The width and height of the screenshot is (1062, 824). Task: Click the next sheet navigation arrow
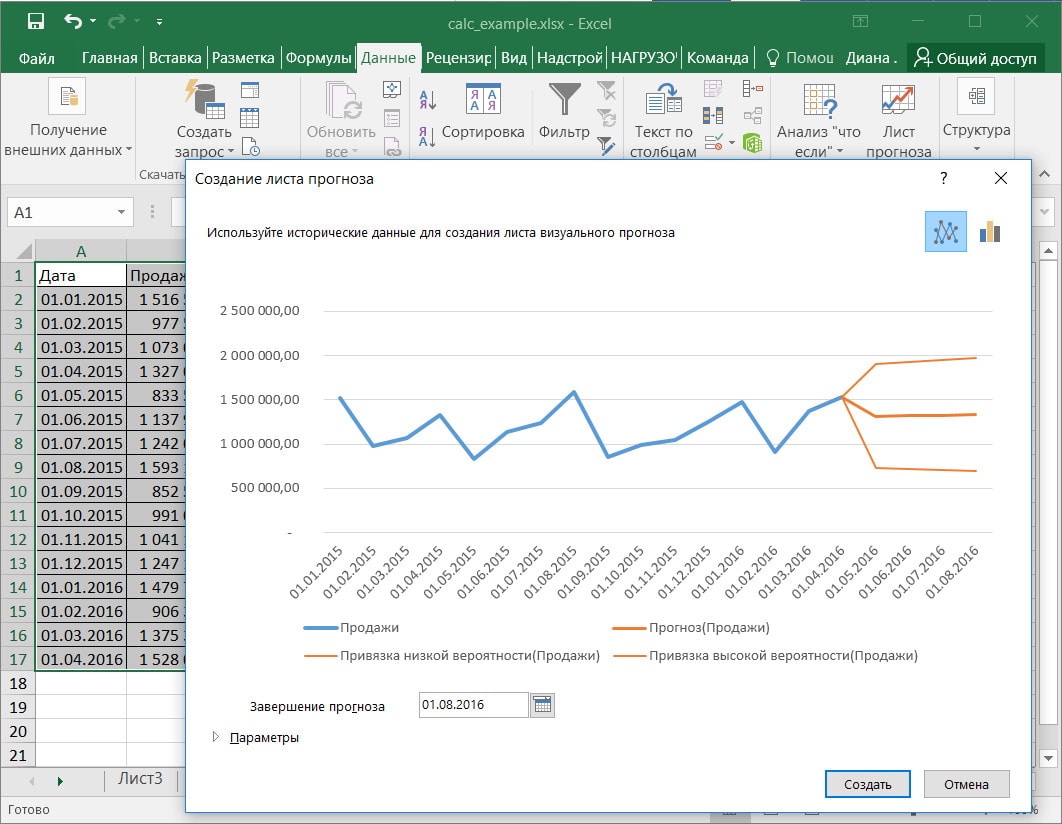coord(60,781)
